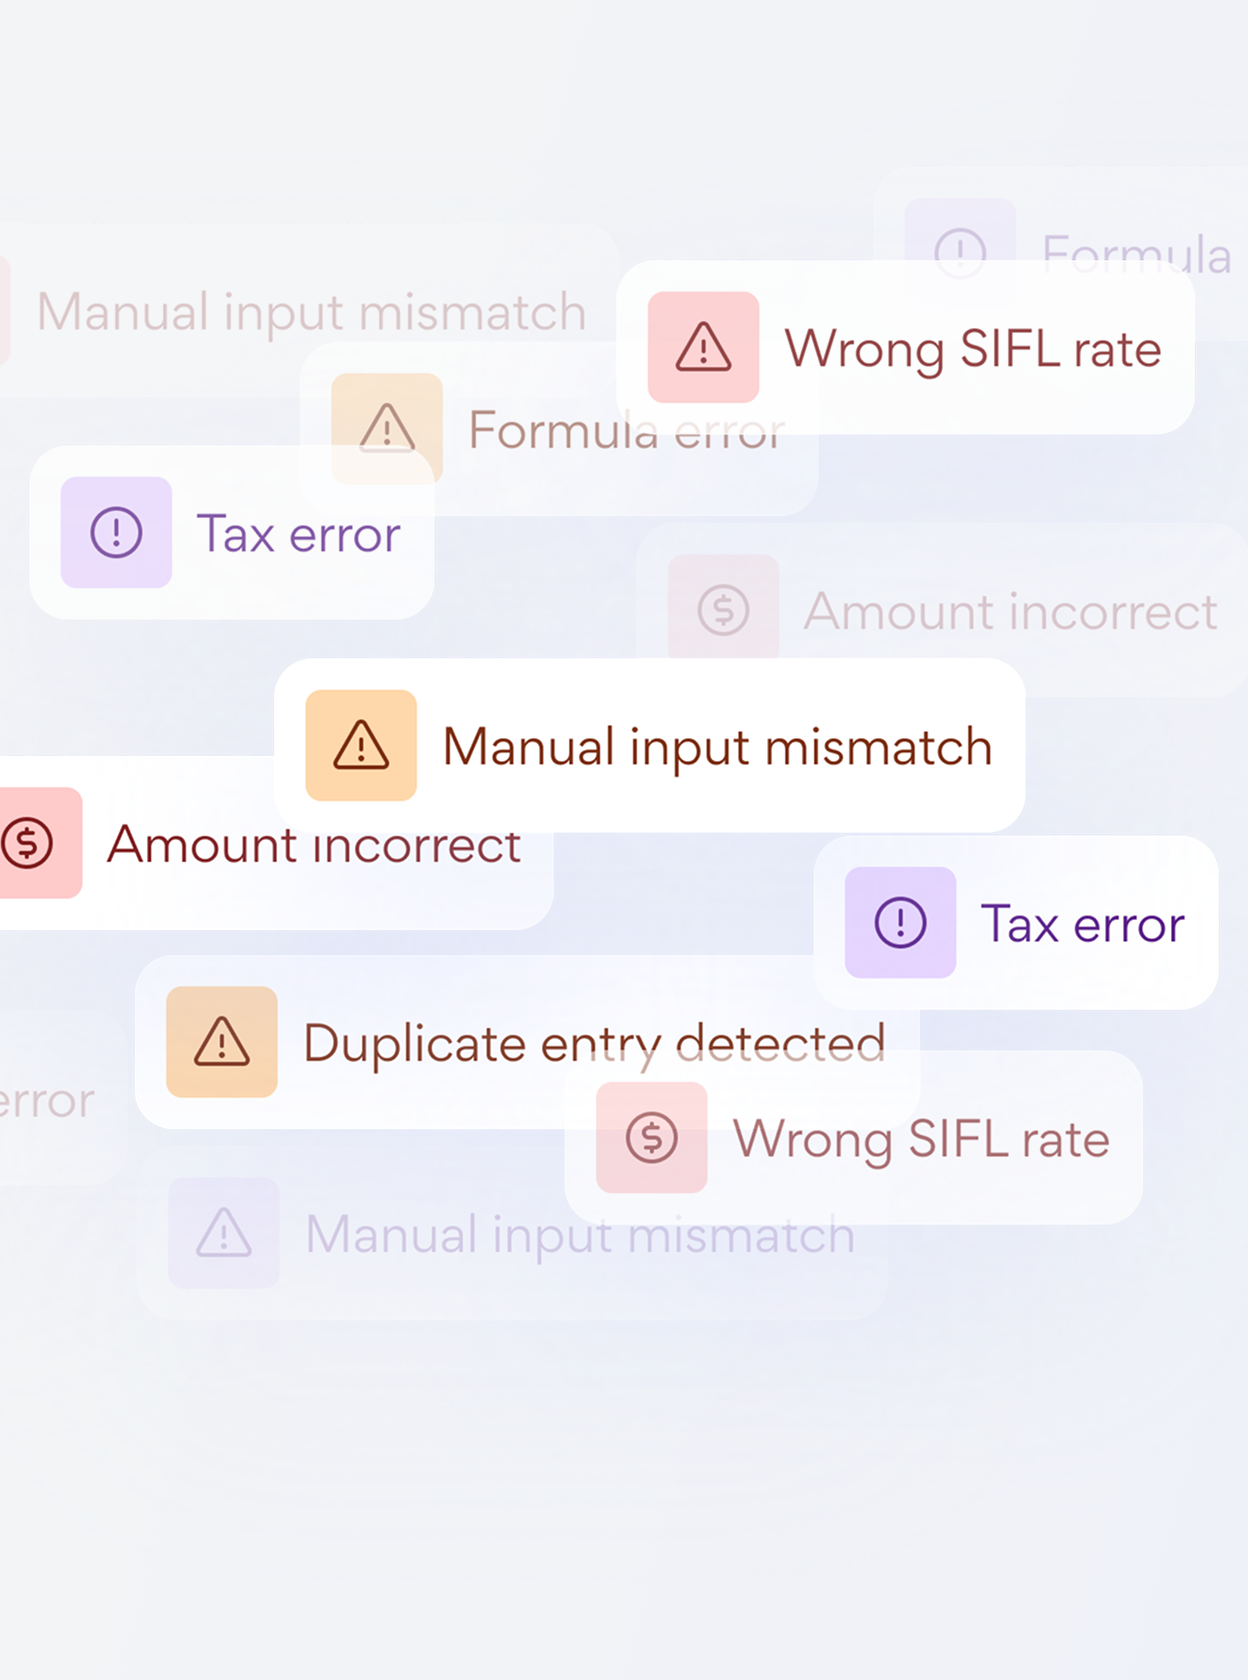Select orange warning icon on bold Manual input mismatch

pyautogui.click(x=361, y=745)
